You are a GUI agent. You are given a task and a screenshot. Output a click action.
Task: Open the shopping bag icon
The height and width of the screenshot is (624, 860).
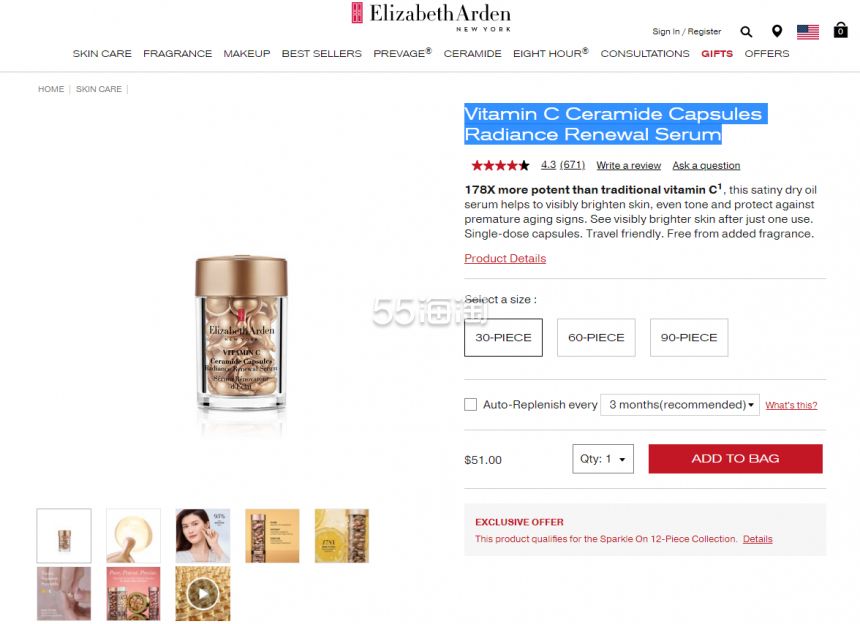click(840, 30)
